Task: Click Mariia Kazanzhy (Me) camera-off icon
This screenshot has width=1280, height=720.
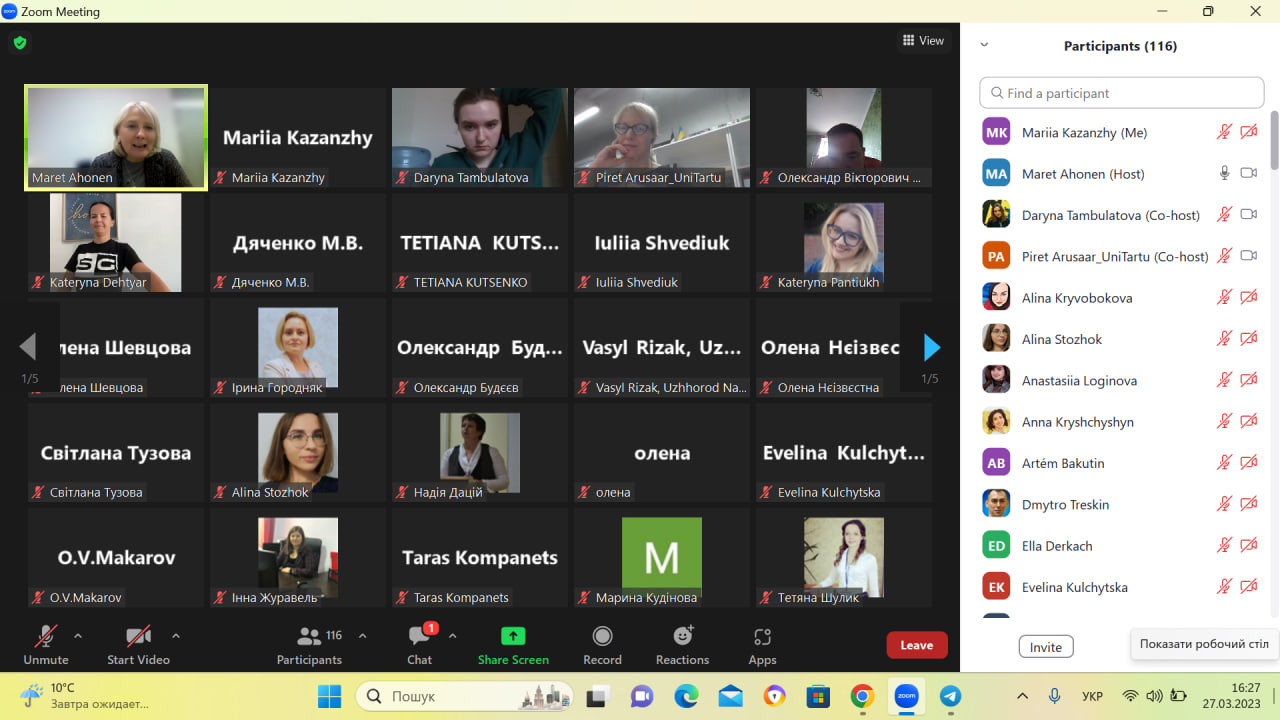Action: click(x=1248, y=132)
